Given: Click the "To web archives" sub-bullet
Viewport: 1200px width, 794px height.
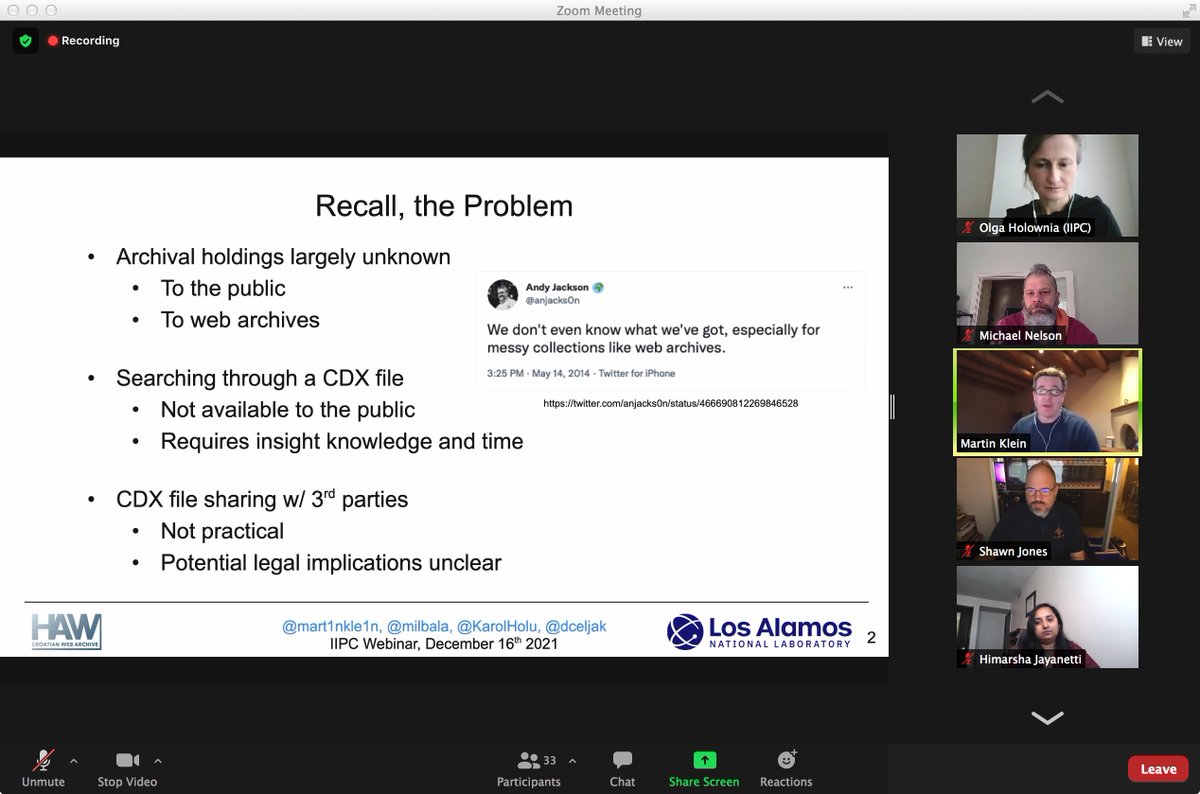Looking at the screenshot, I should pyautogui.click(x=240, y=320).
